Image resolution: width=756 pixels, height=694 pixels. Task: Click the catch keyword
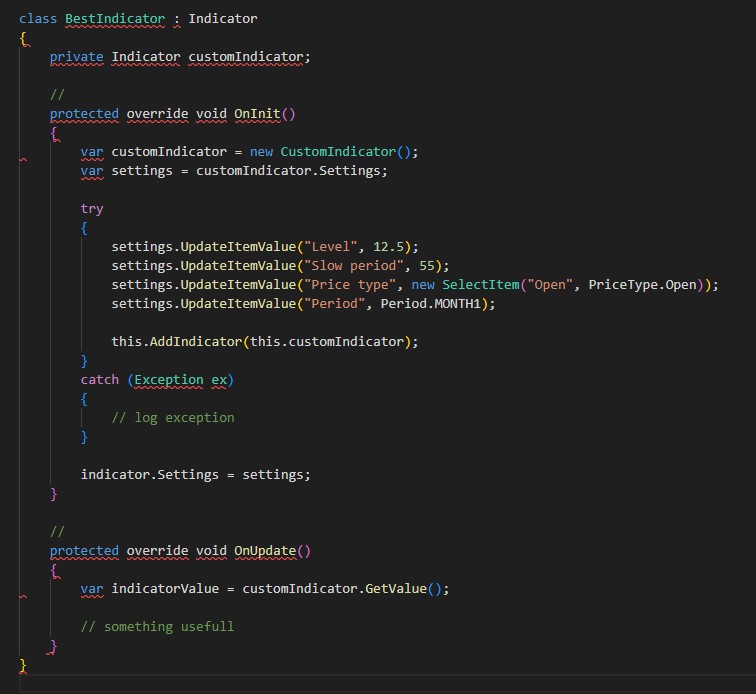pos(100,379)
